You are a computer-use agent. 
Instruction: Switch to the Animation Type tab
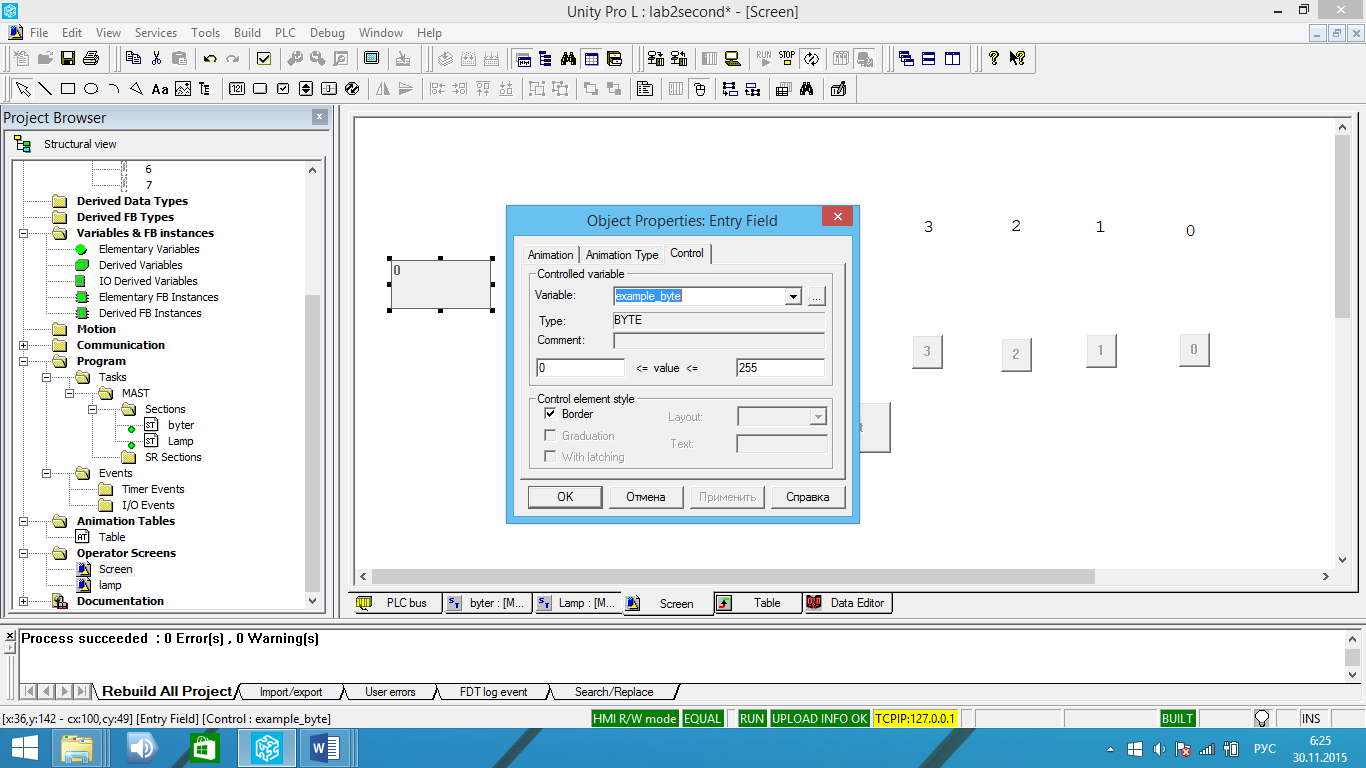(621, 255)
